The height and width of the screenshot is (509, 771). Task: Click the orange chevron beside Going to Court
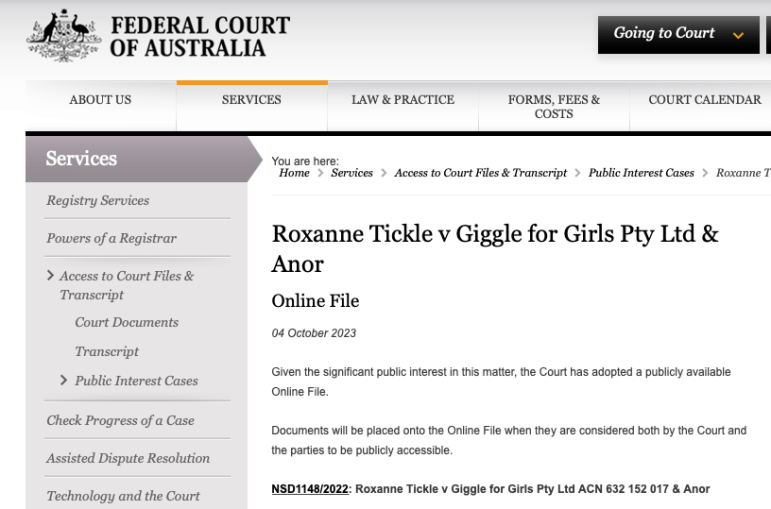coord(739,35)
